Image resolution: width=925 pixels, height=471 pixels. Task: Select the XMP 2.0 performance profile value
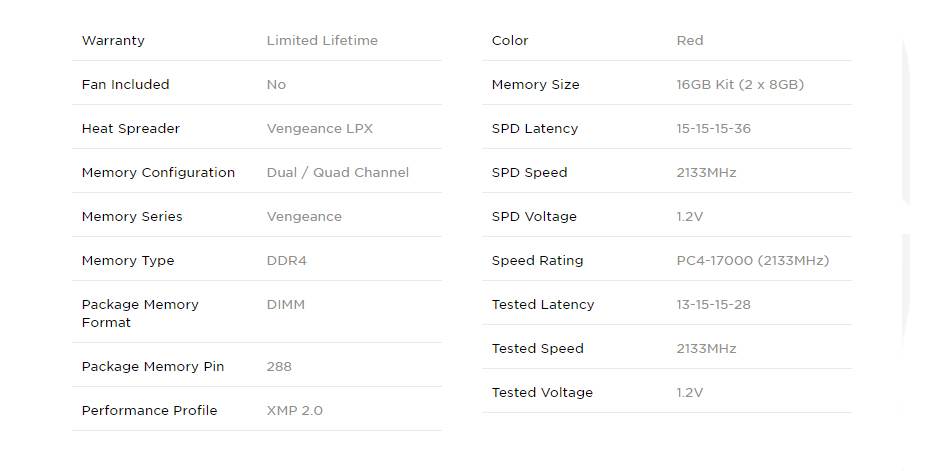point(294,411)
